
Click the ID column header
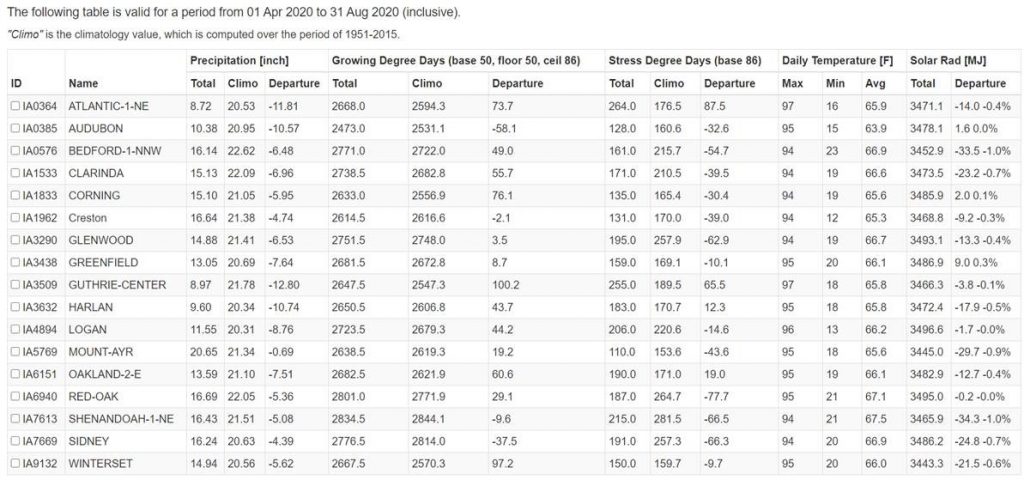pyautogui.click(x=16, y=83)
